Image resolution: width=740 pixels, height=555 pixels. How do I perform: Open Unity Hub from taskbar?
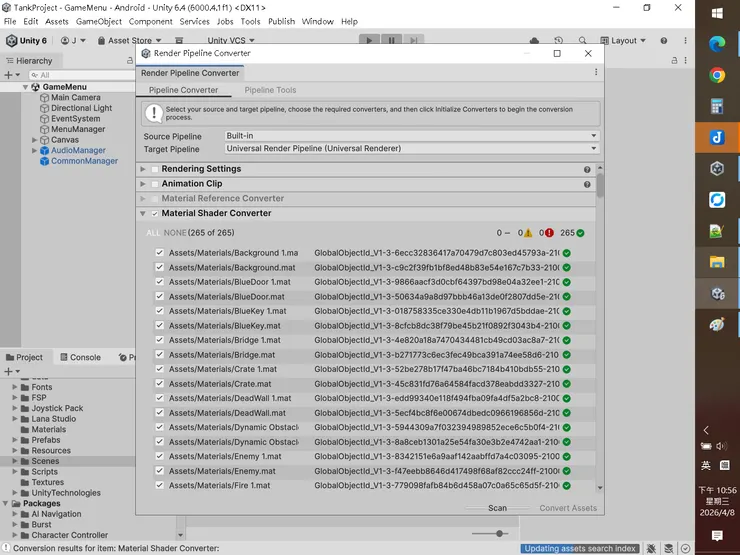(717, 168)
